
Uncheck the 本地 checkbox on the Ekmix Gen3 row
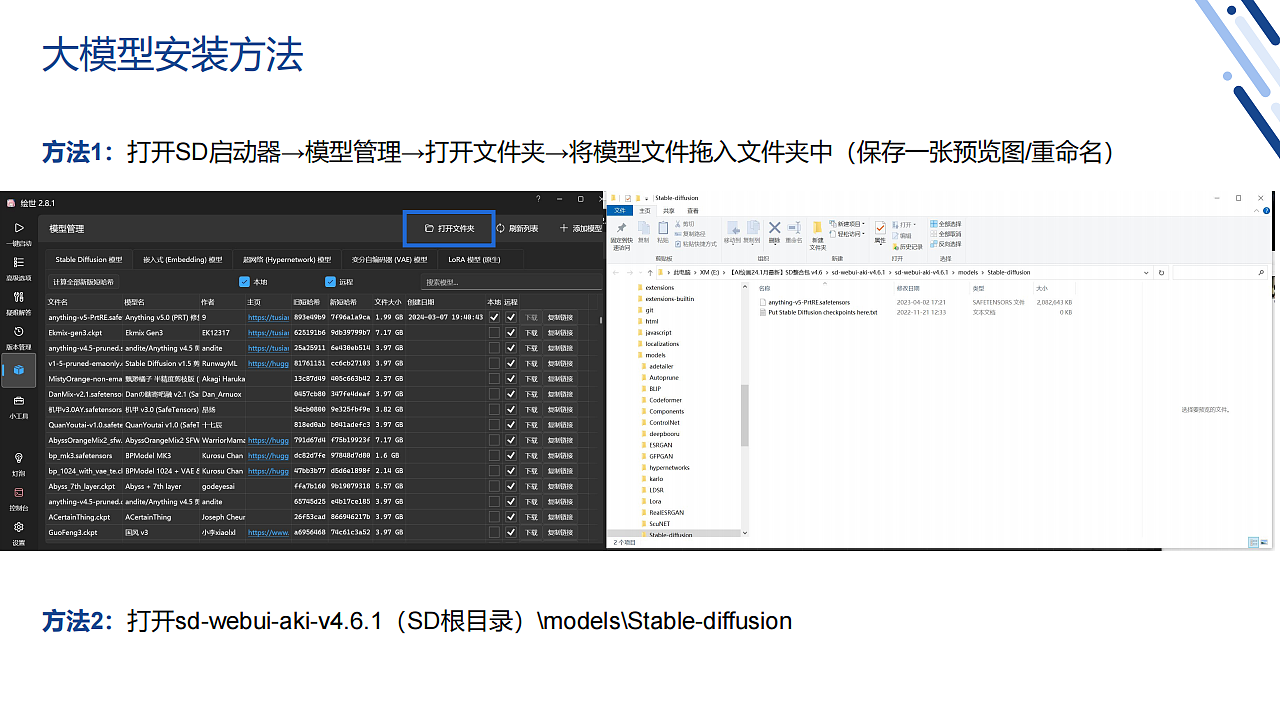coord(495,332)
